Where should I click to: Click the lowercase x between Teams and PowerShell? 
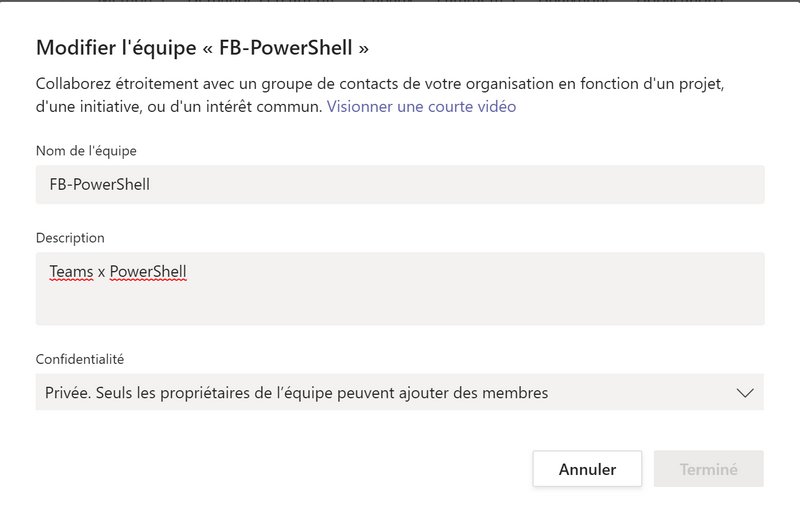tap(101, 272)
